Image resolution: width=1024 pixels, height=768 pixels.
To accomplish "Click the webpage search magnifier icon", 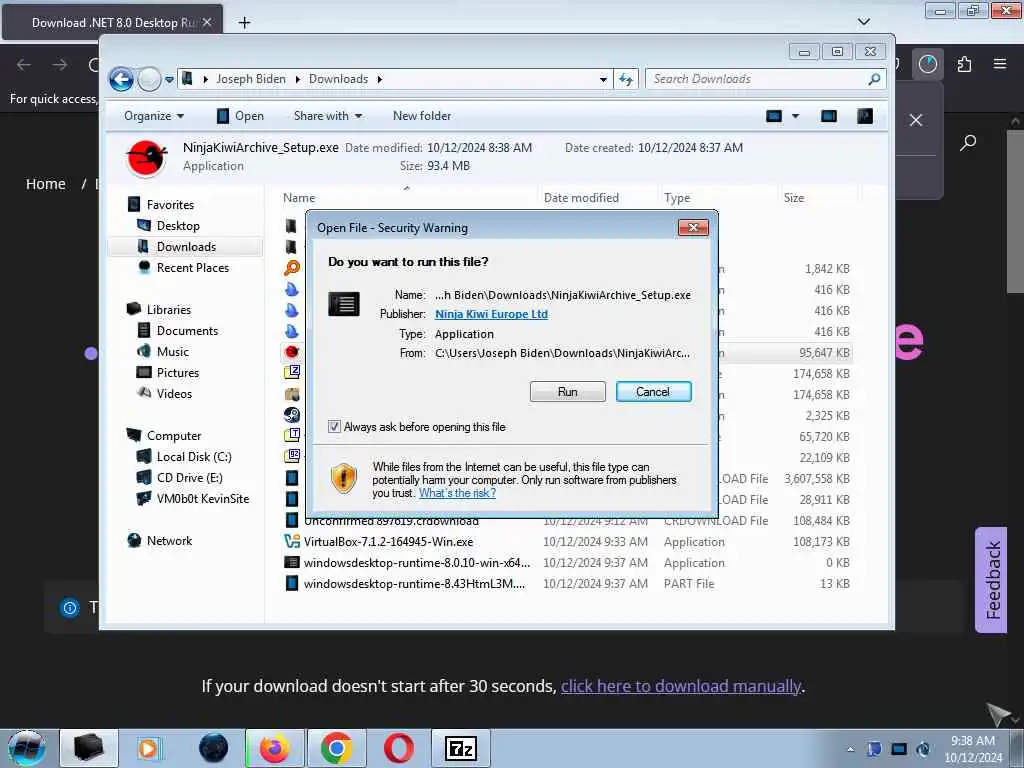I will tap(968, 142).
